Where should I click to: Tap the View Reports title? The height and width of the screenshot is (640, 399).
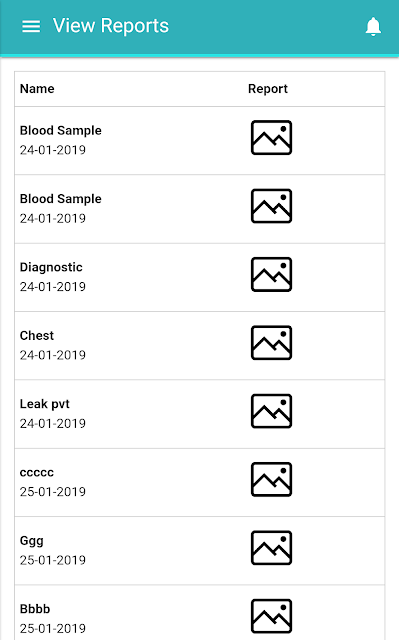(x=111, y=26)
